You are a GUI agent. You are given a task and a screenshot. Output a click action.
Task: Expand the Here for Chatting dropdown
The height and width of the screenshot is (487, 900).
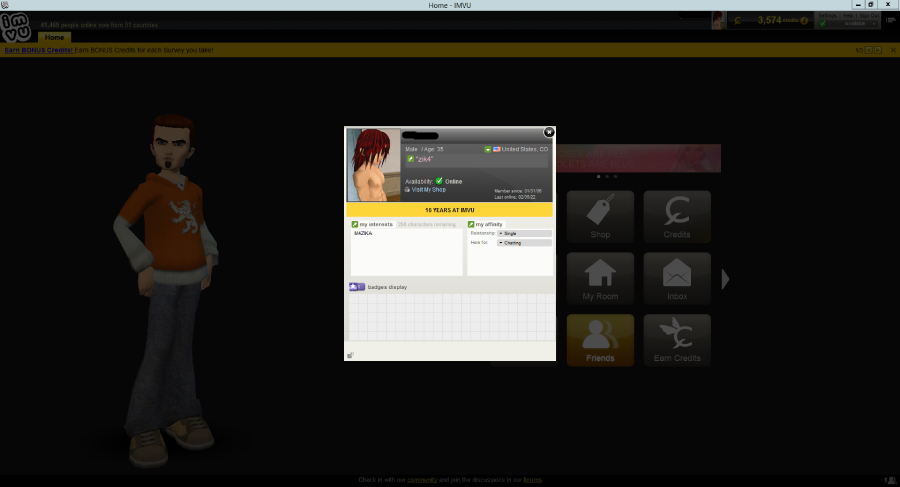[x=524, y=242]
